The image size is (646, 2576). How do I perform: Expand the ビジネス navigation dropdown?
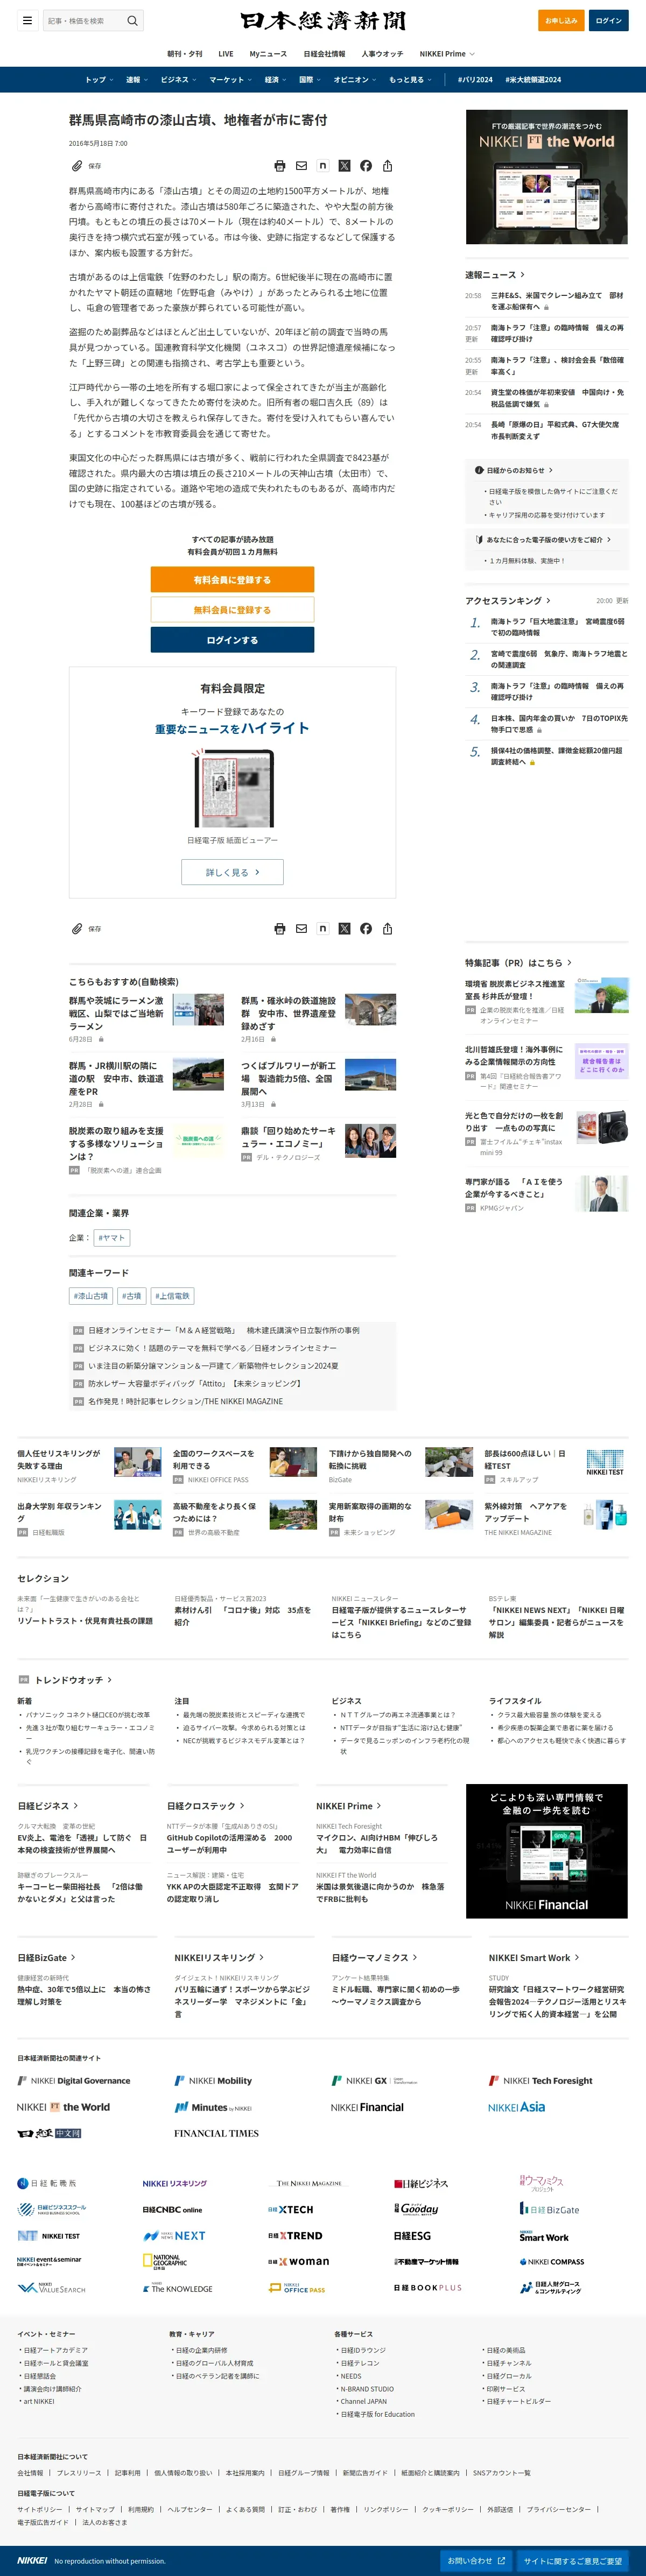click(x=178, y=80)
